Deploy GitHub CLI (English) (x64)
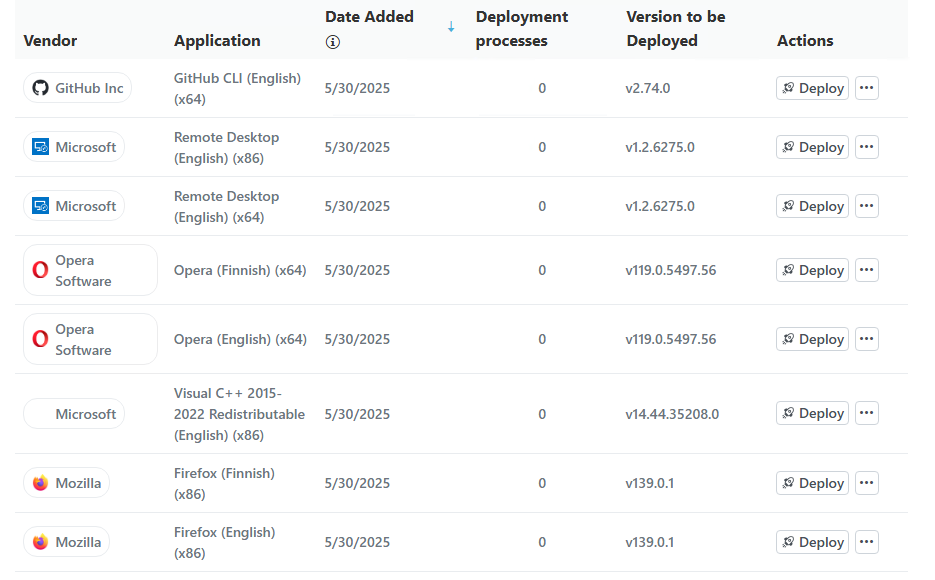 [x=812, y=88]
